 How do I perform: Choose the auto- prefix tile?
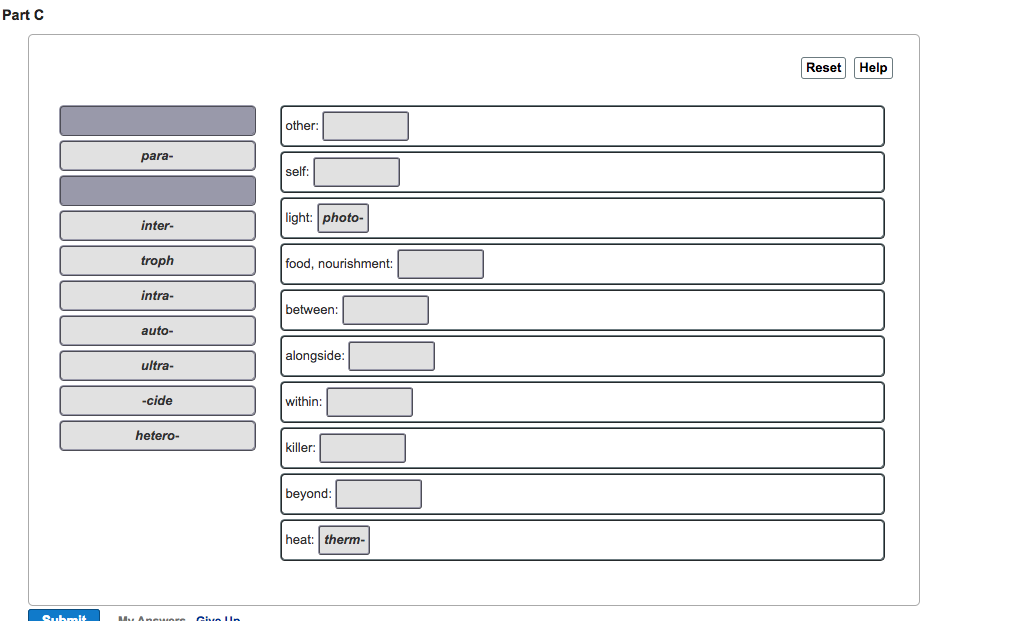pos(157,330)
